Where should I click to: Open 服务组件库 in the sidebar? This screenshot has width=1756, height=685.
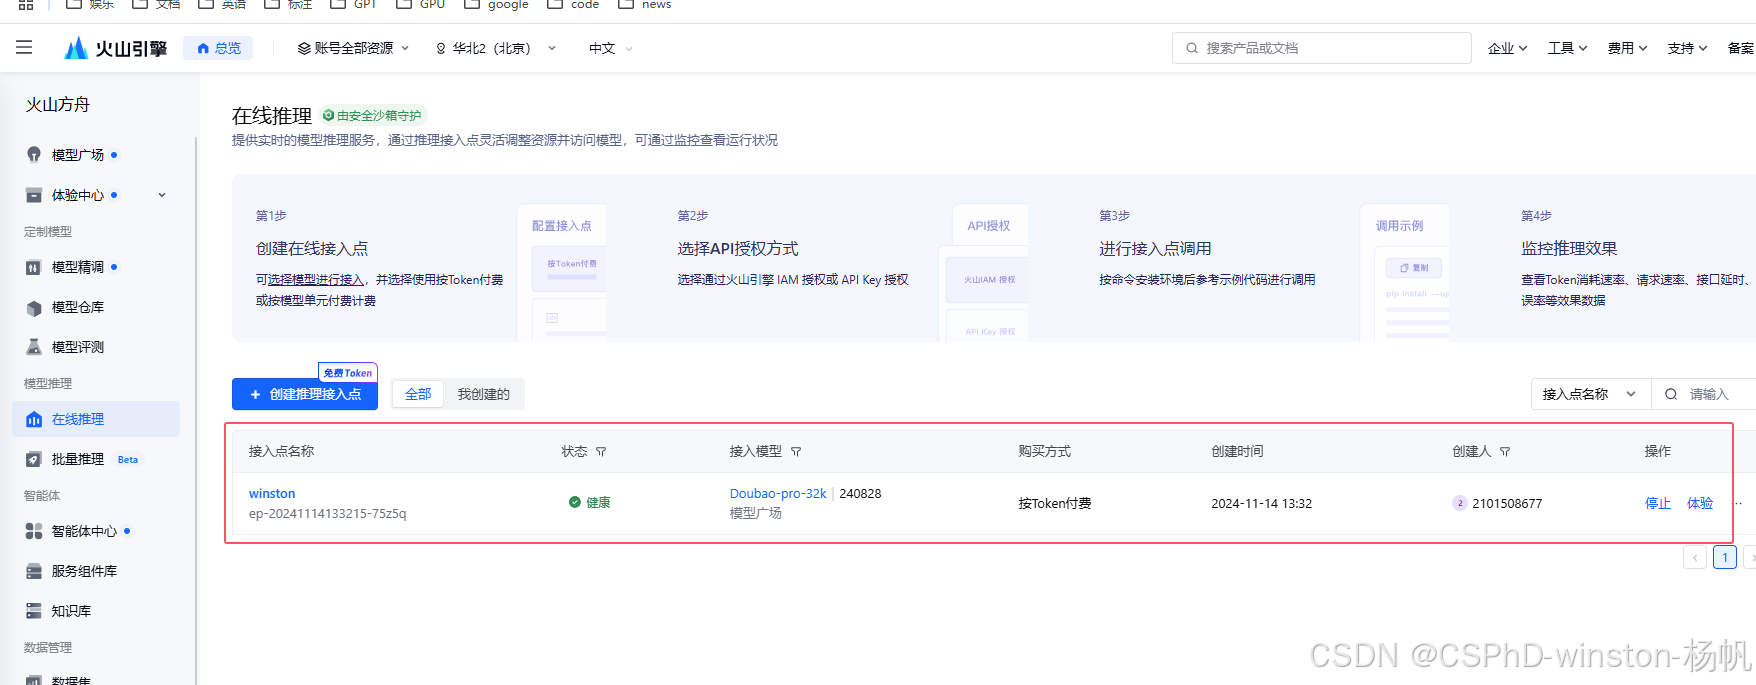click(85, 571)
